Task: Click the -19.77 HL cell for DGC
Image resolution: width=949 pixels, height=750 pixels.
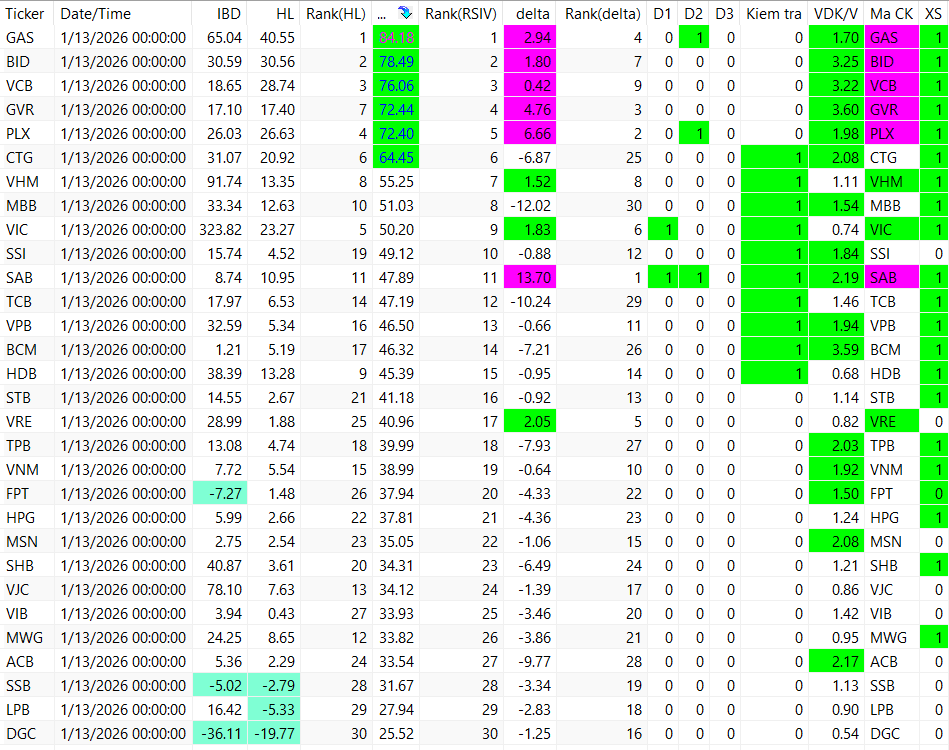Action: (x=274, y=734)
